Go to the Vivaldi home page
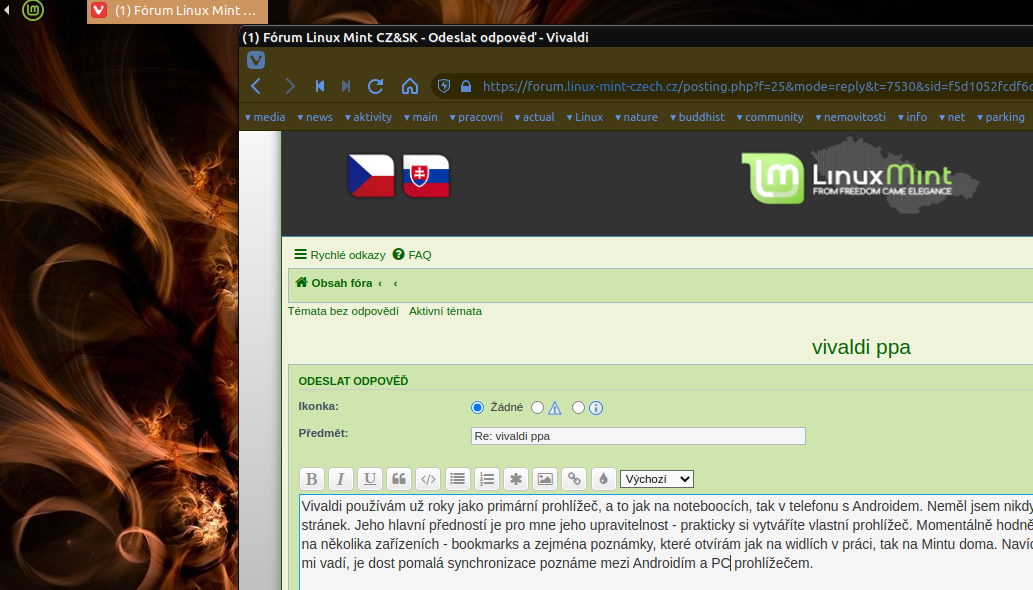Screen dimensions: 1033x590 click(x=409, y=86)
